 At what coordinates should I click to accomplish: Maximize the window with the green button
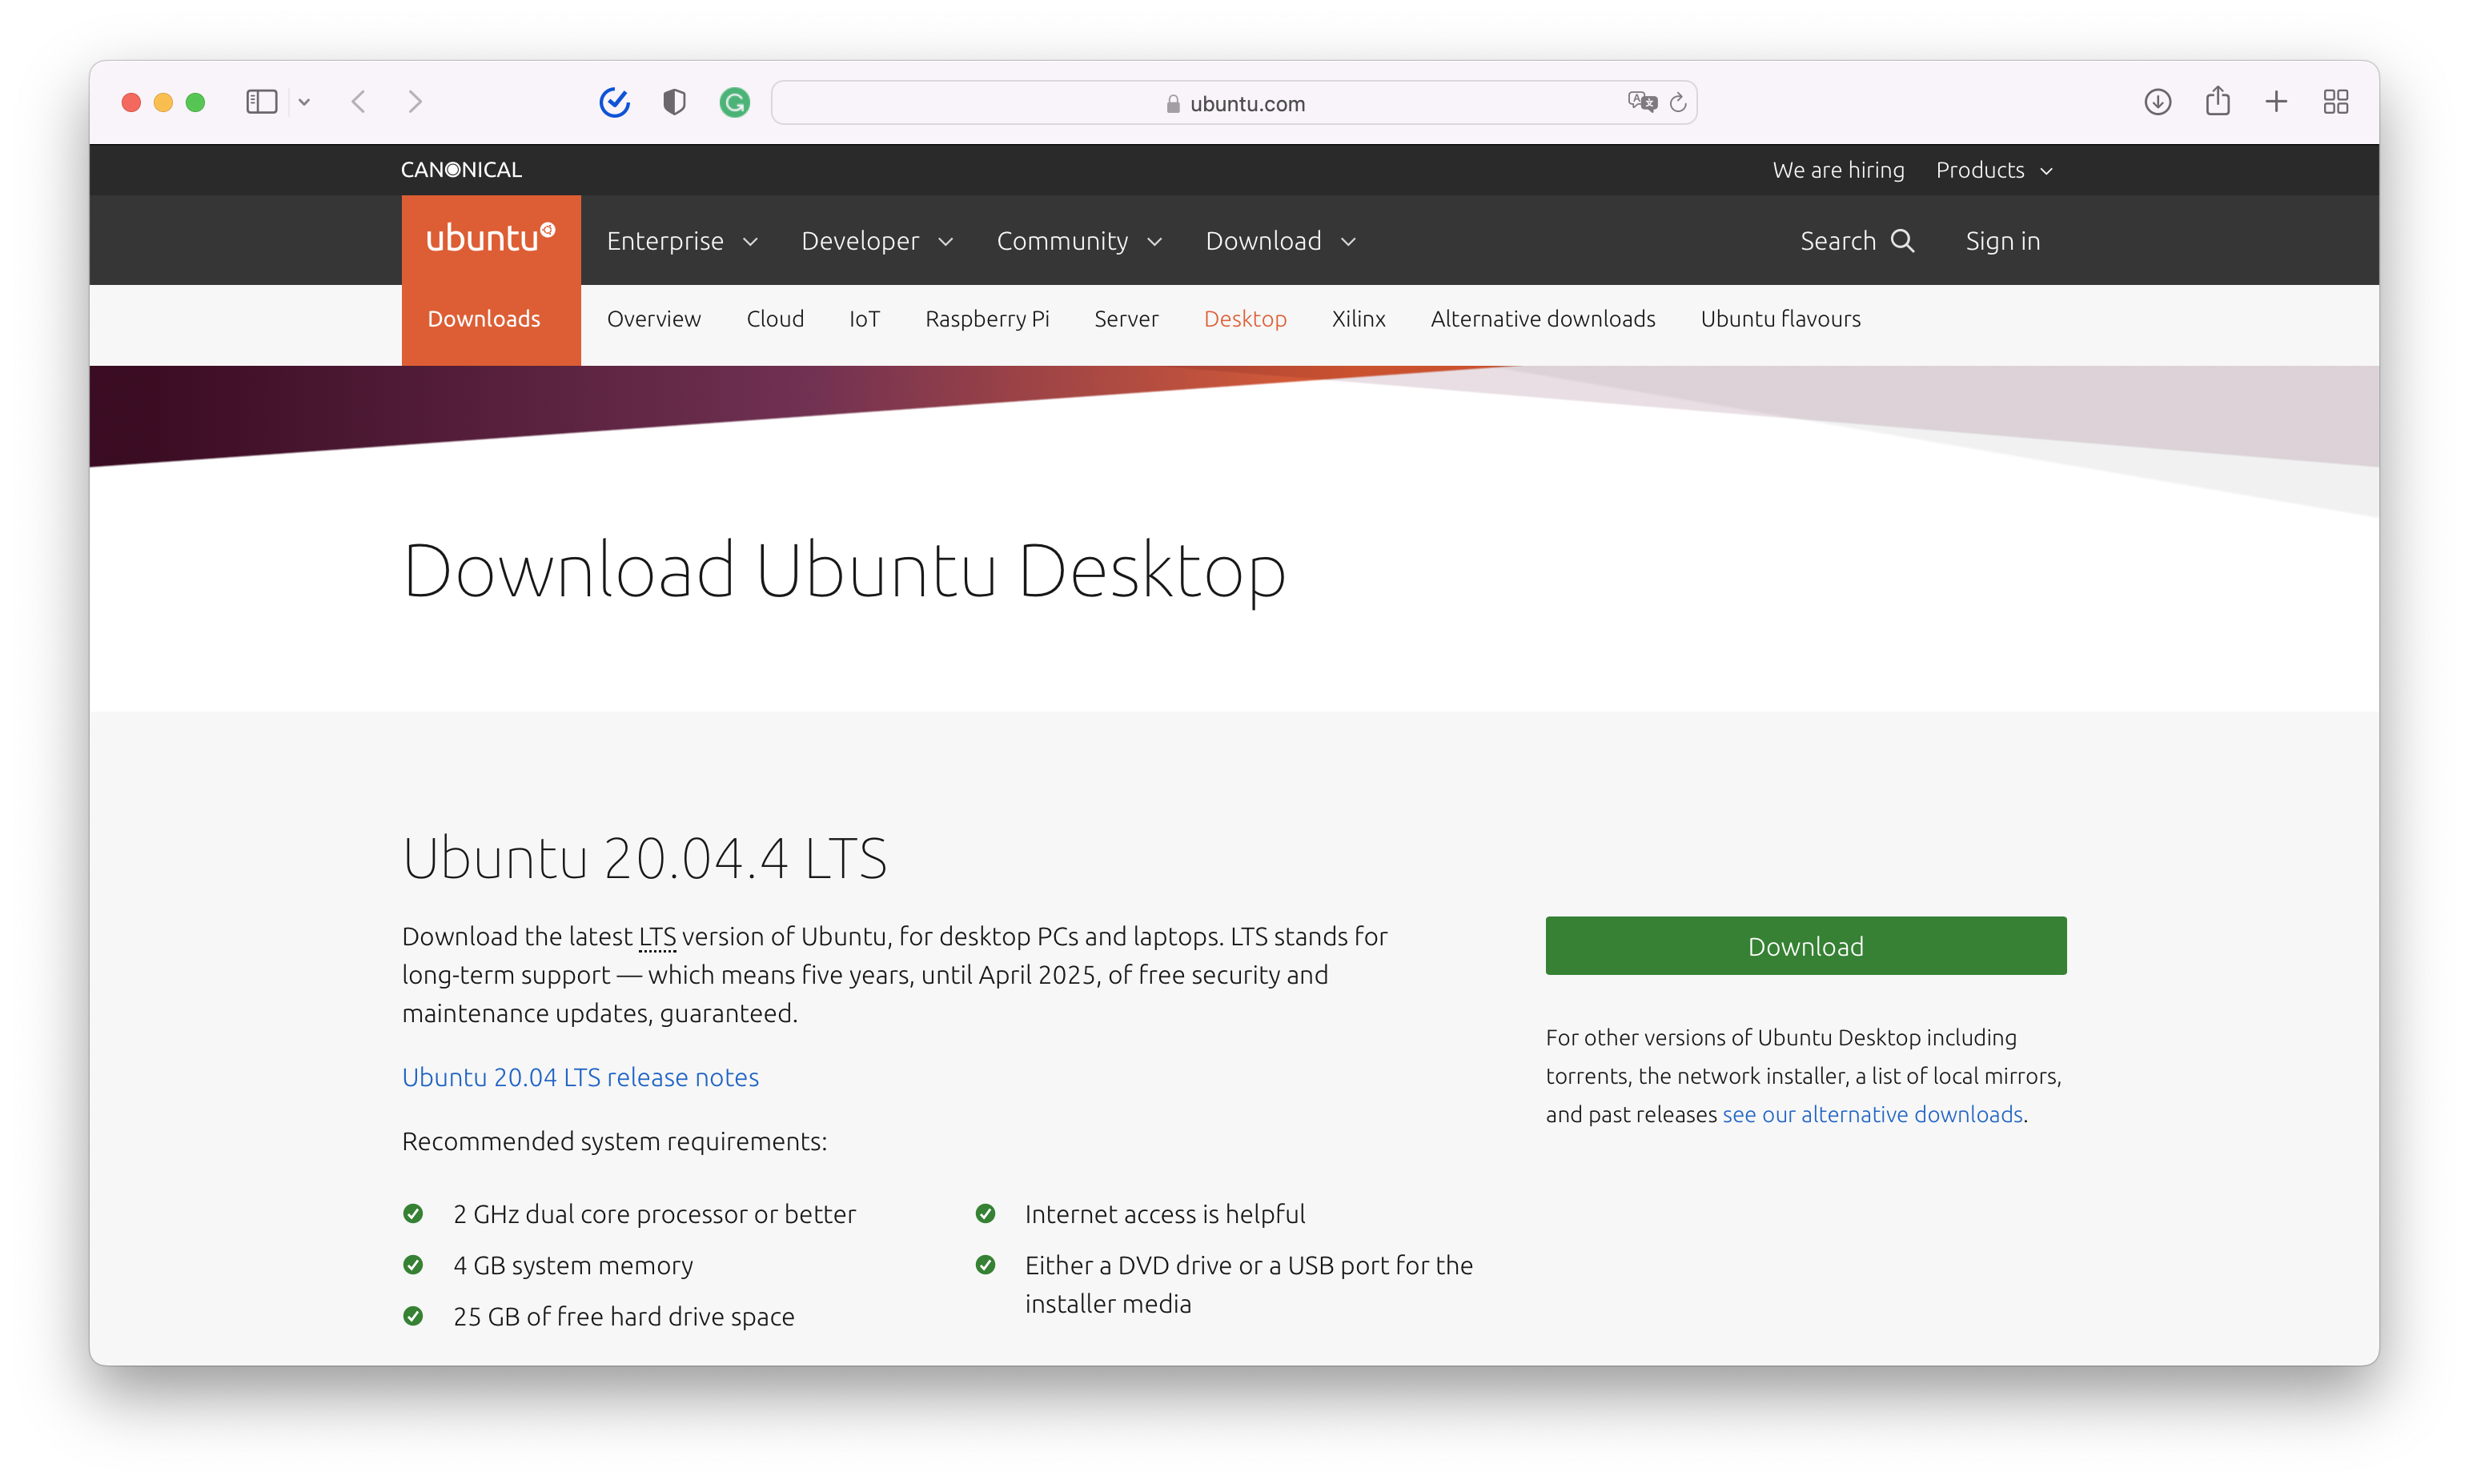195,102
